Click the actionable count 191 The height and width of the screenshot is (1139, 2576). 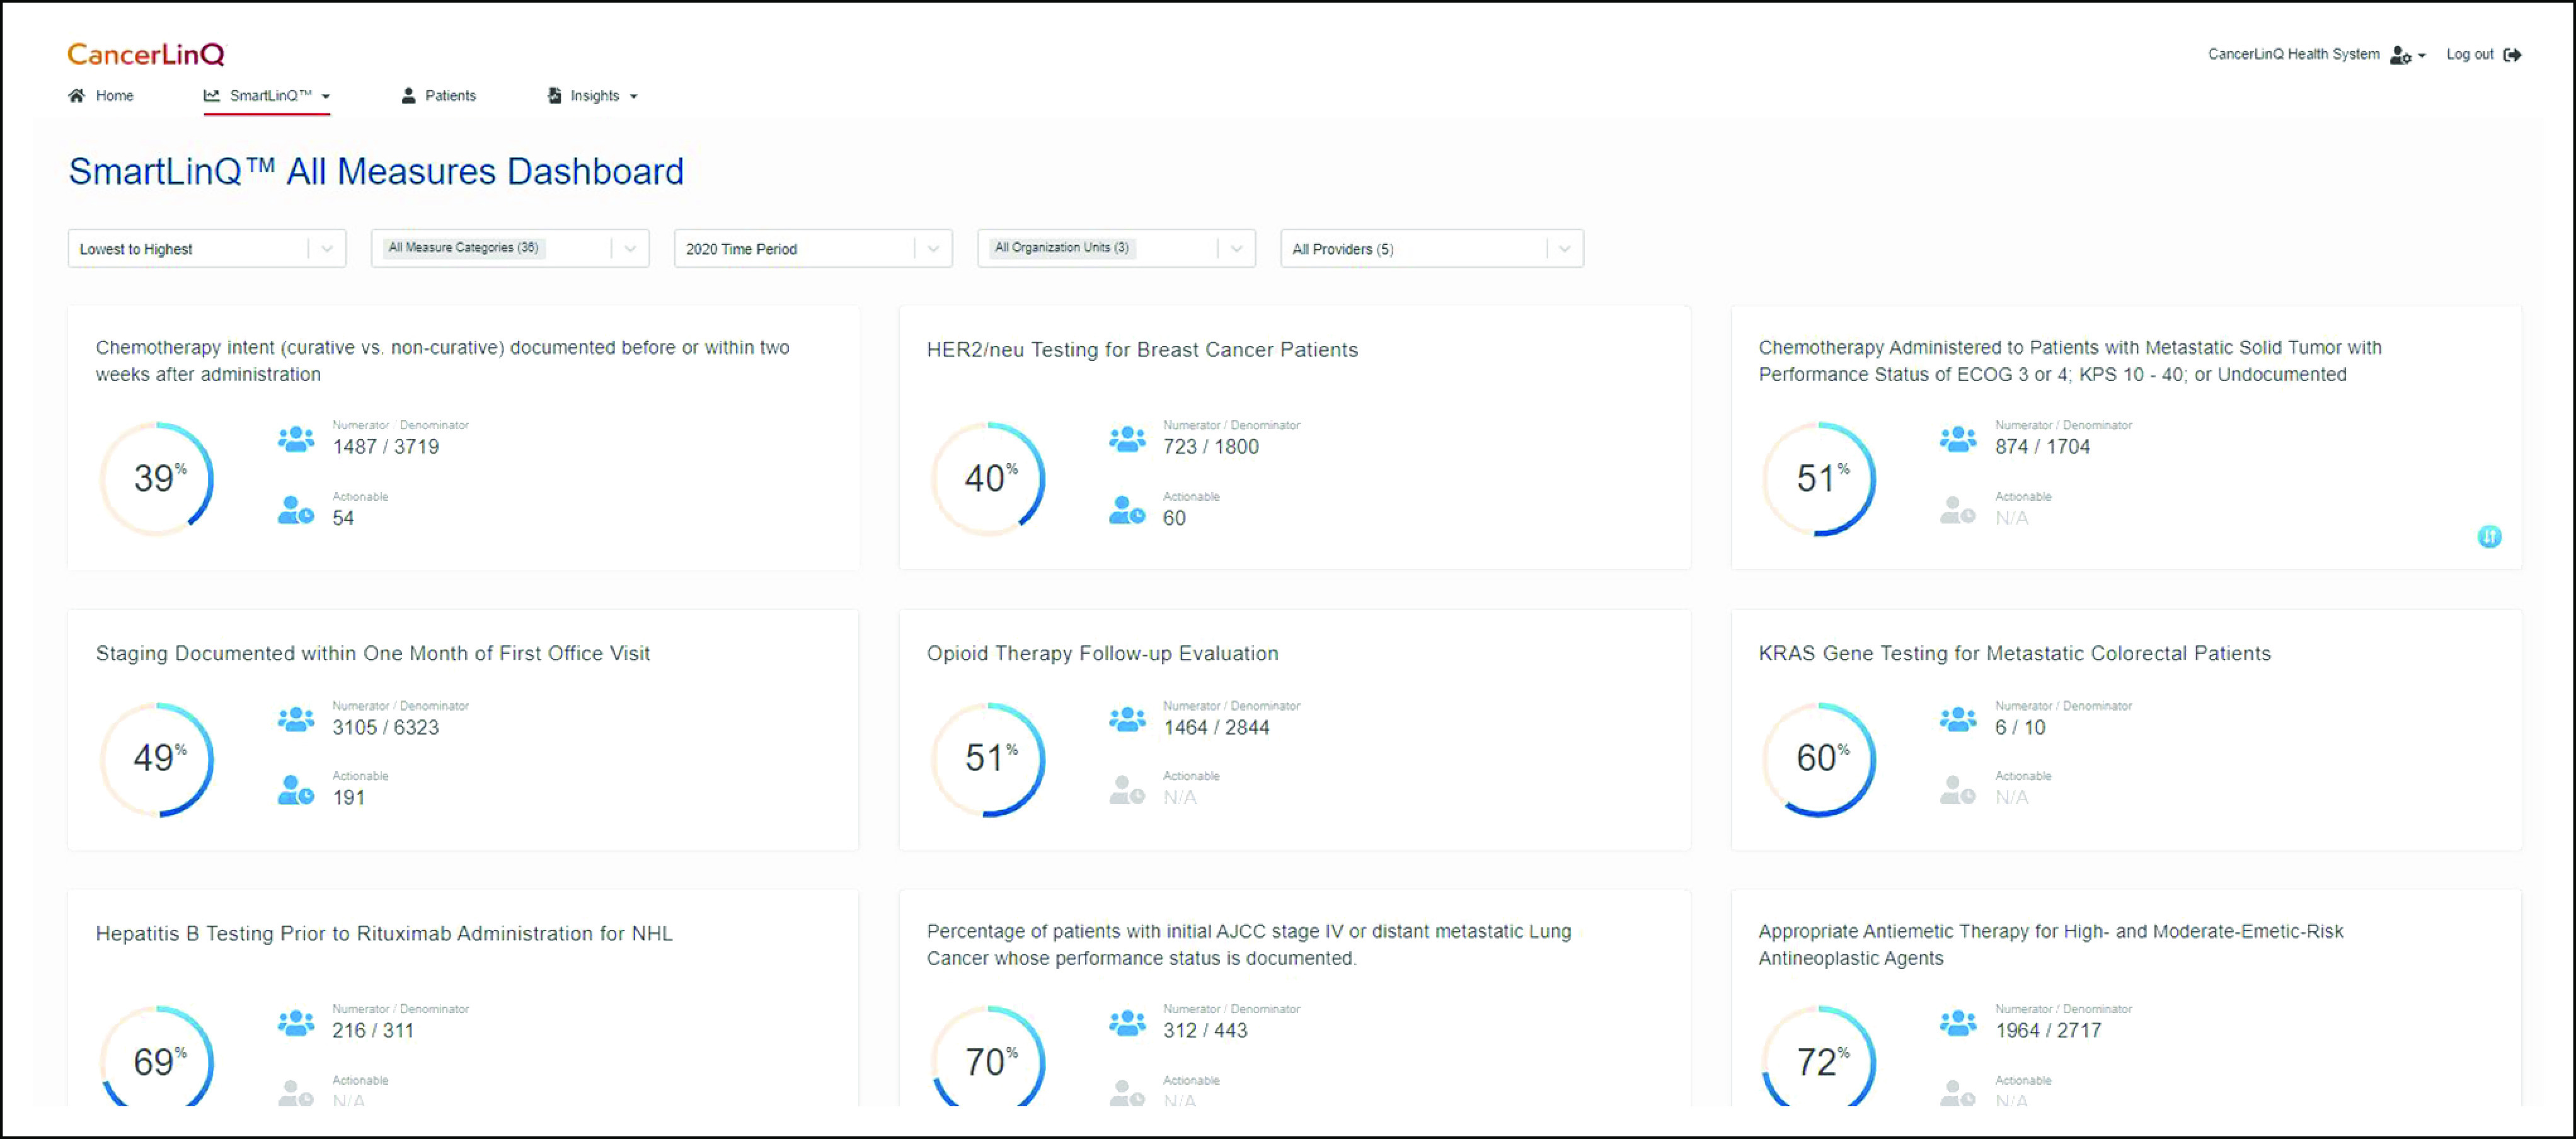pyautogui.click(x=348, y=798)
